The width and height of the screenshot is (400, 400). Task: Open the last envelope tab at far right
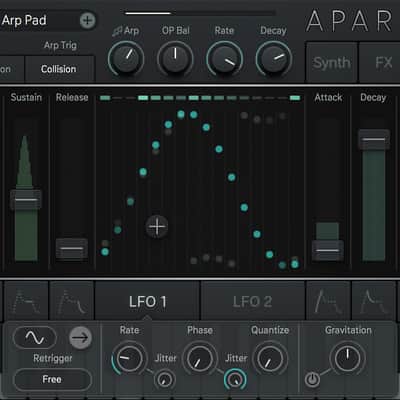[374, 301]
